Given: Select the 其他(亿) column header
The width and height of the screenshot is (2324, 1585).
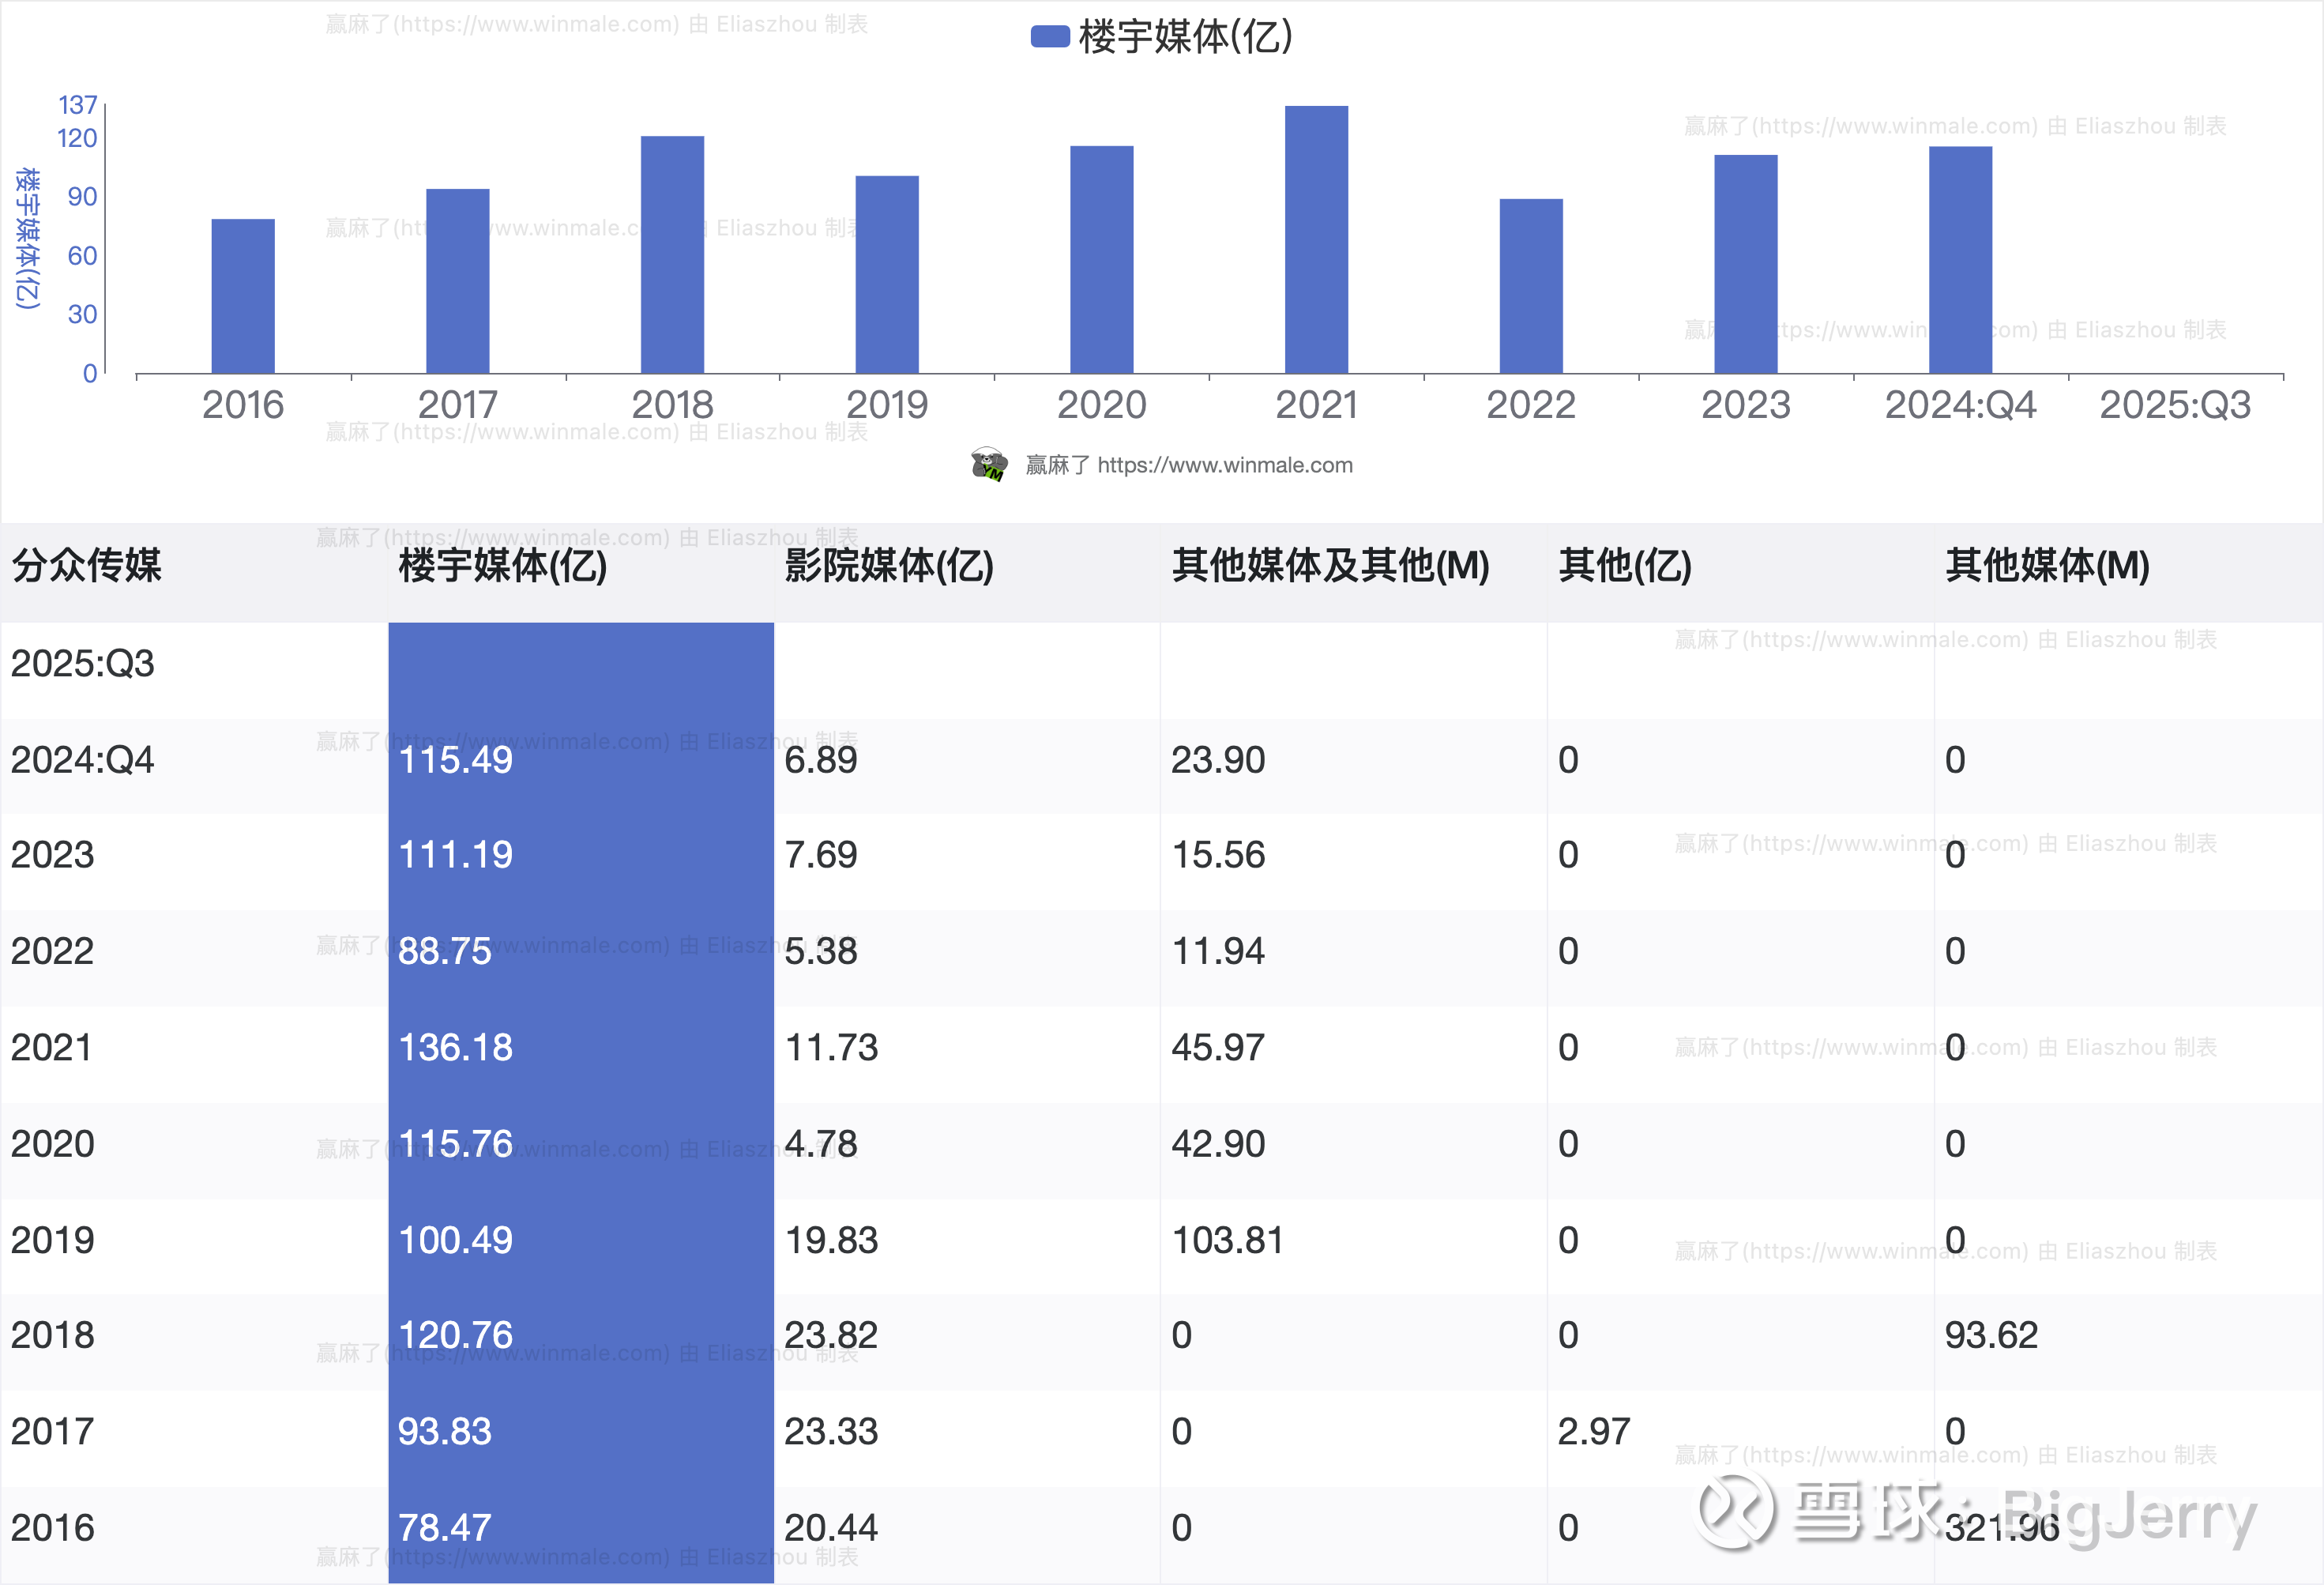Looking at the screenshot, I should (x=1624, y=566).
